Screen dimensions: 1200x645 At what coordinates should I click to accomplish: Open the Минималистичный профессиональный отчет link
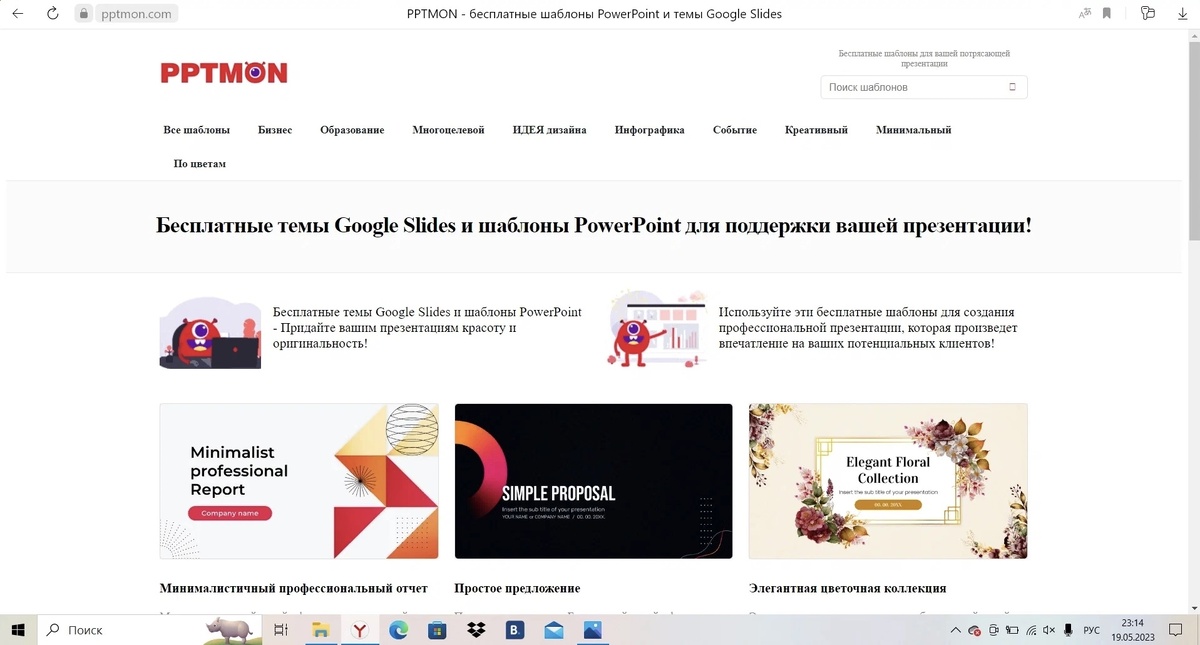point(293,588)
